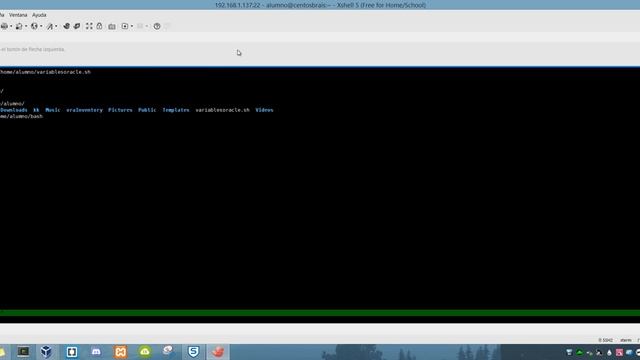Open the terminal app in taskbar
This screenshot has width=640, height=360.
pos(23,351)
